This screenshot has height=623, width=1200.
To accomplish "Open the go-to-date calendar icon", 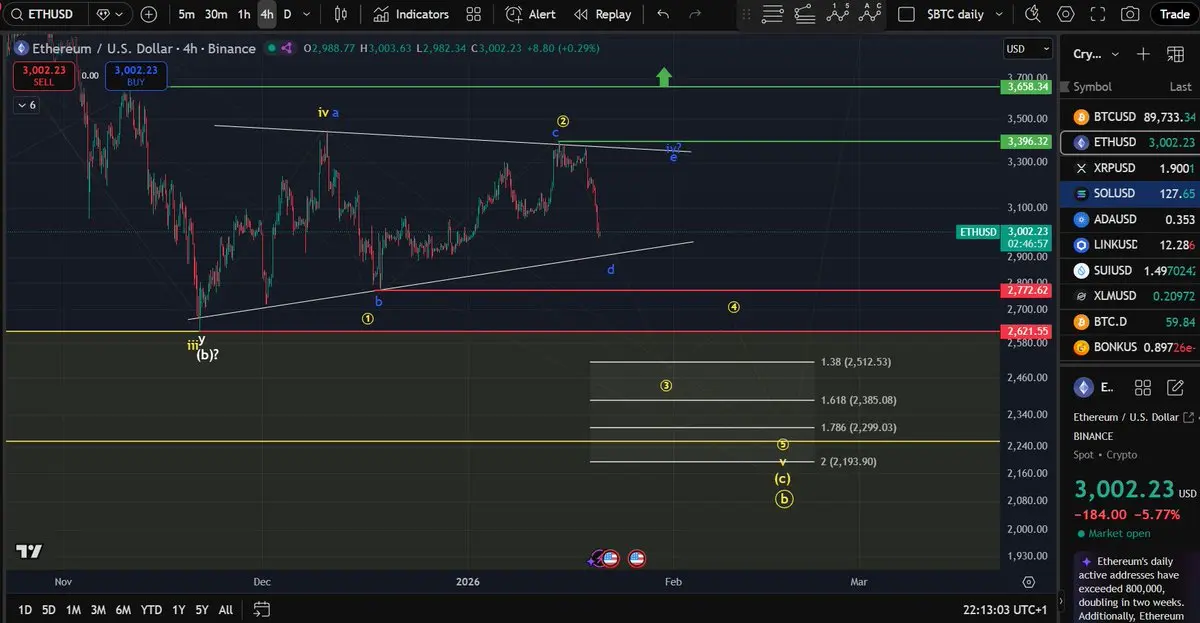I will pos(261,609).
